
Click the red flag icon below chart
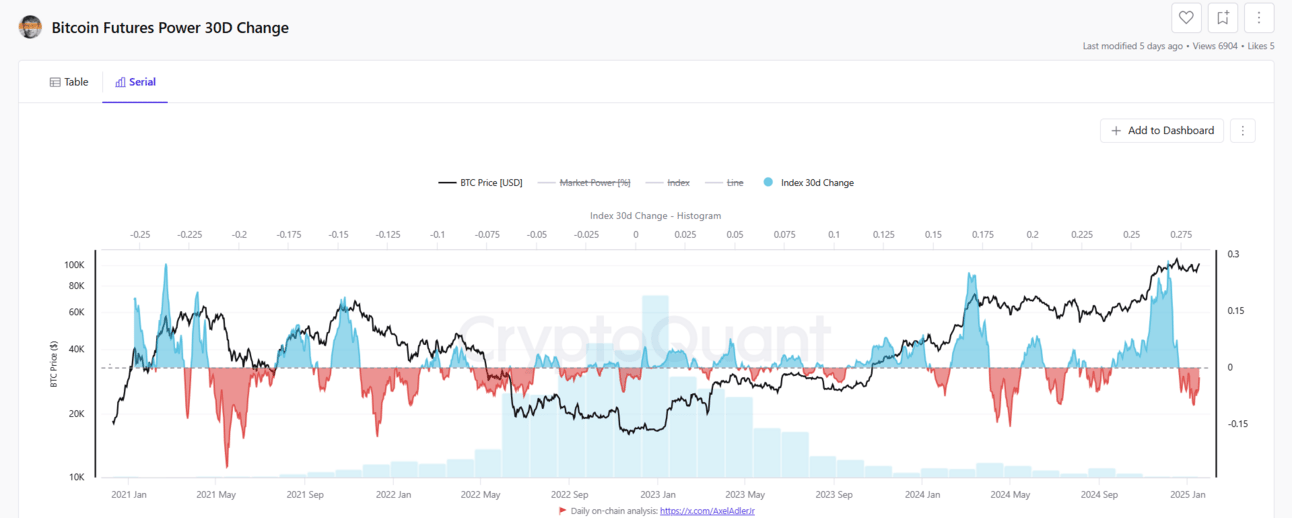tap(562, 510)
